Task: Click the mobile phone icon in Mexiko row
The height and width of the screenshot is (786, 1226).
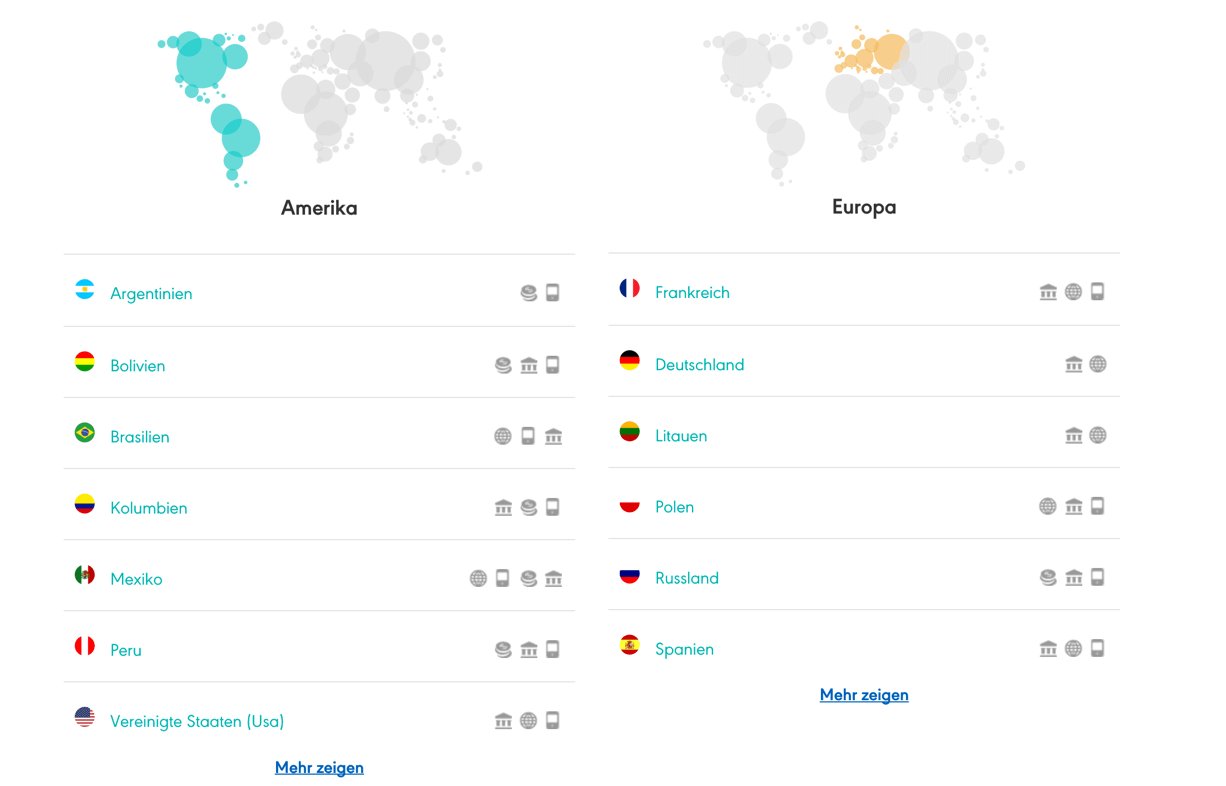Action: [x=503, y=579]
